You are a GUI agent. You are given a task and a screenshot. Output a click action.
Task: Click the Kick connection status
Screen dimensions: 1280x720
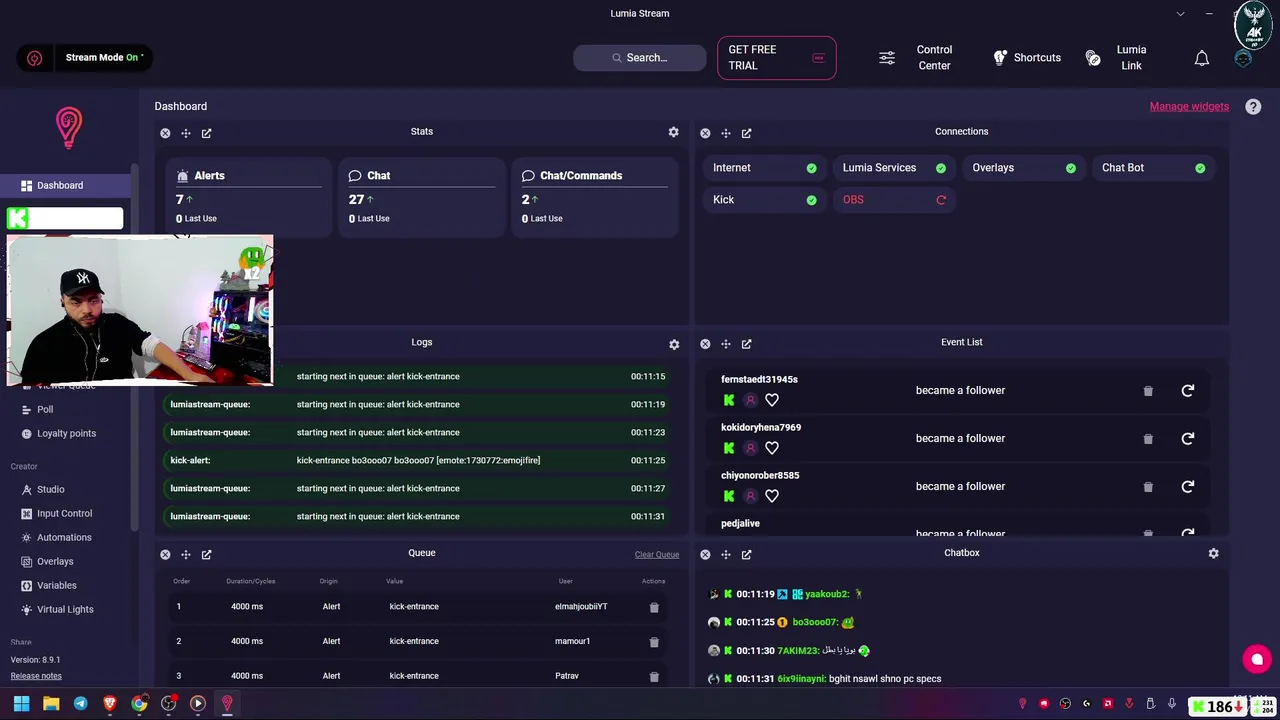tap(764, 200)
